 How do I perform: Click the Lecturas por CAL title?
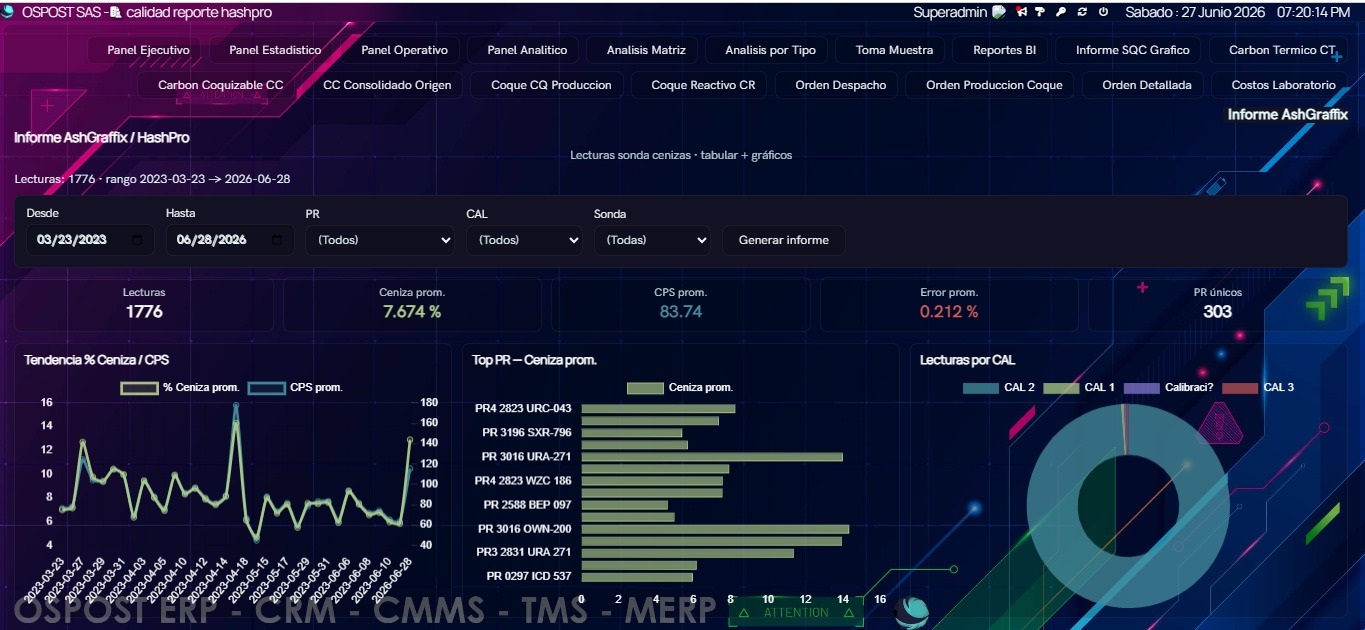967,360
